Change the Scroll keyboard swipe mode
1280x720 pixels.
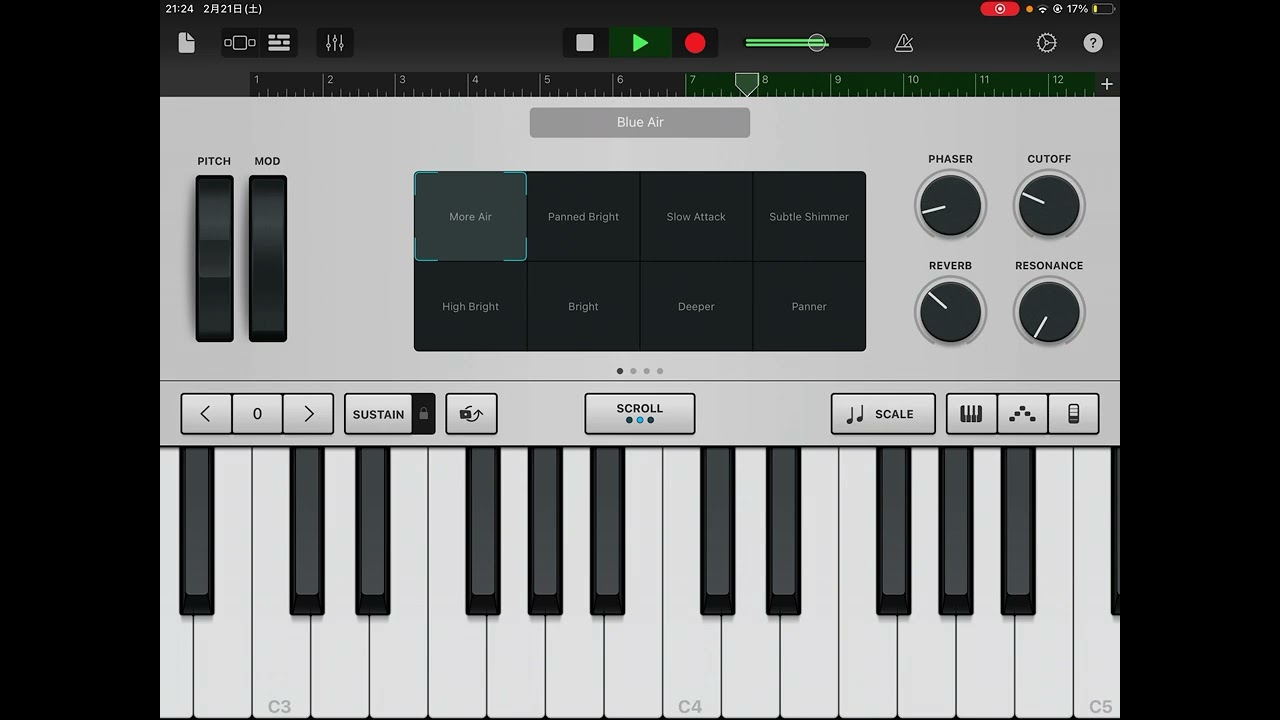click(x=640, y=414)
